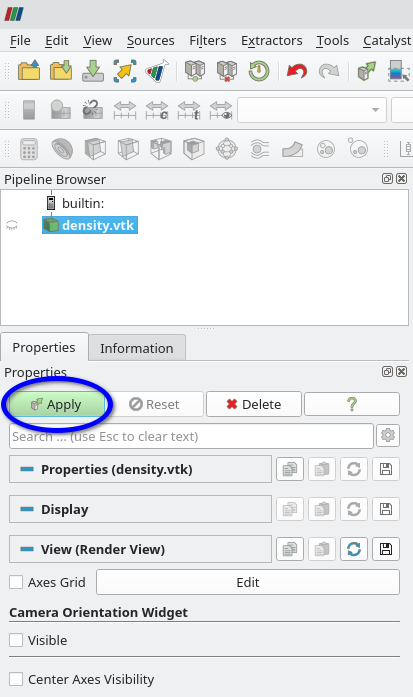Click the Disconnect from server icon

(227, 71)
